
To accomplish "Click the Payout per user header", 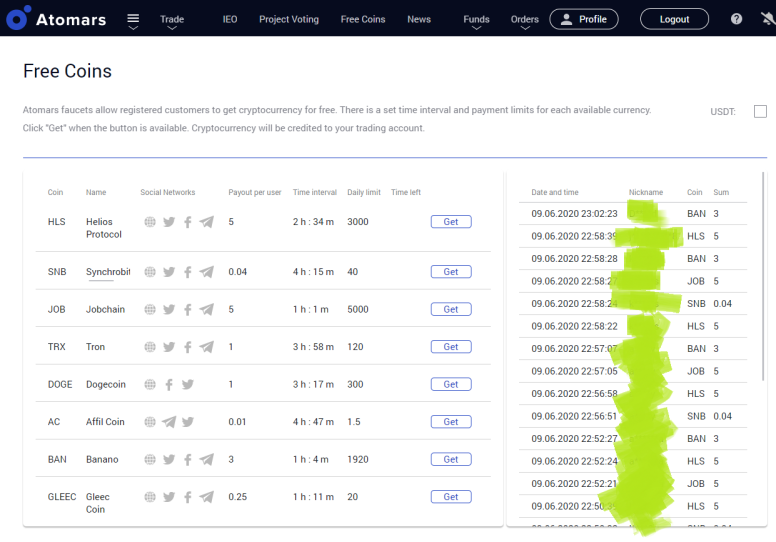I will 254,192.
